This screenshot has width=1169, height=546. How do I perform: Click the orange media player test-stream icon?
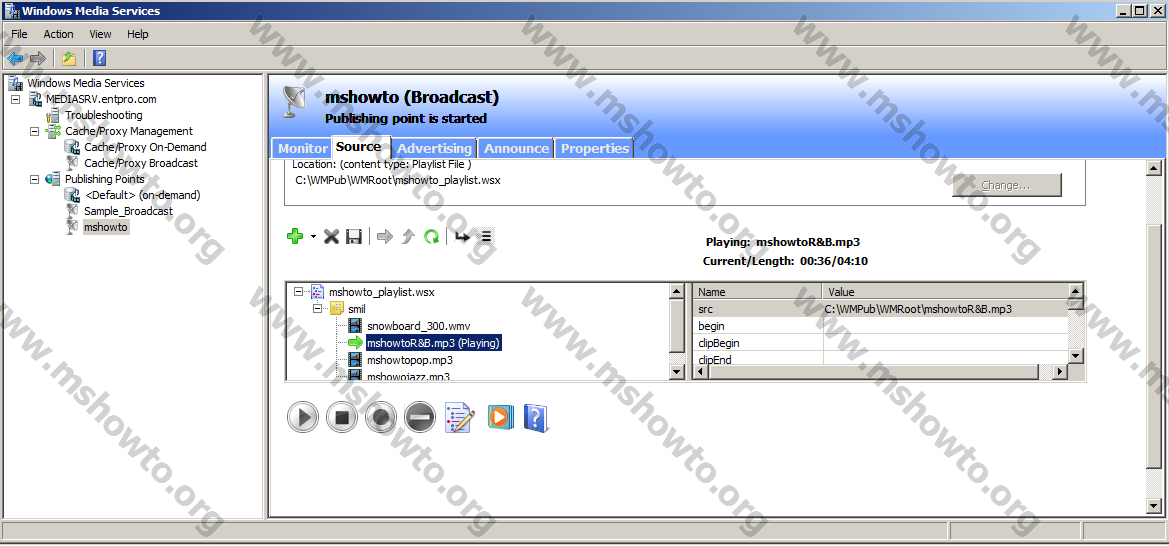(500, 416)
